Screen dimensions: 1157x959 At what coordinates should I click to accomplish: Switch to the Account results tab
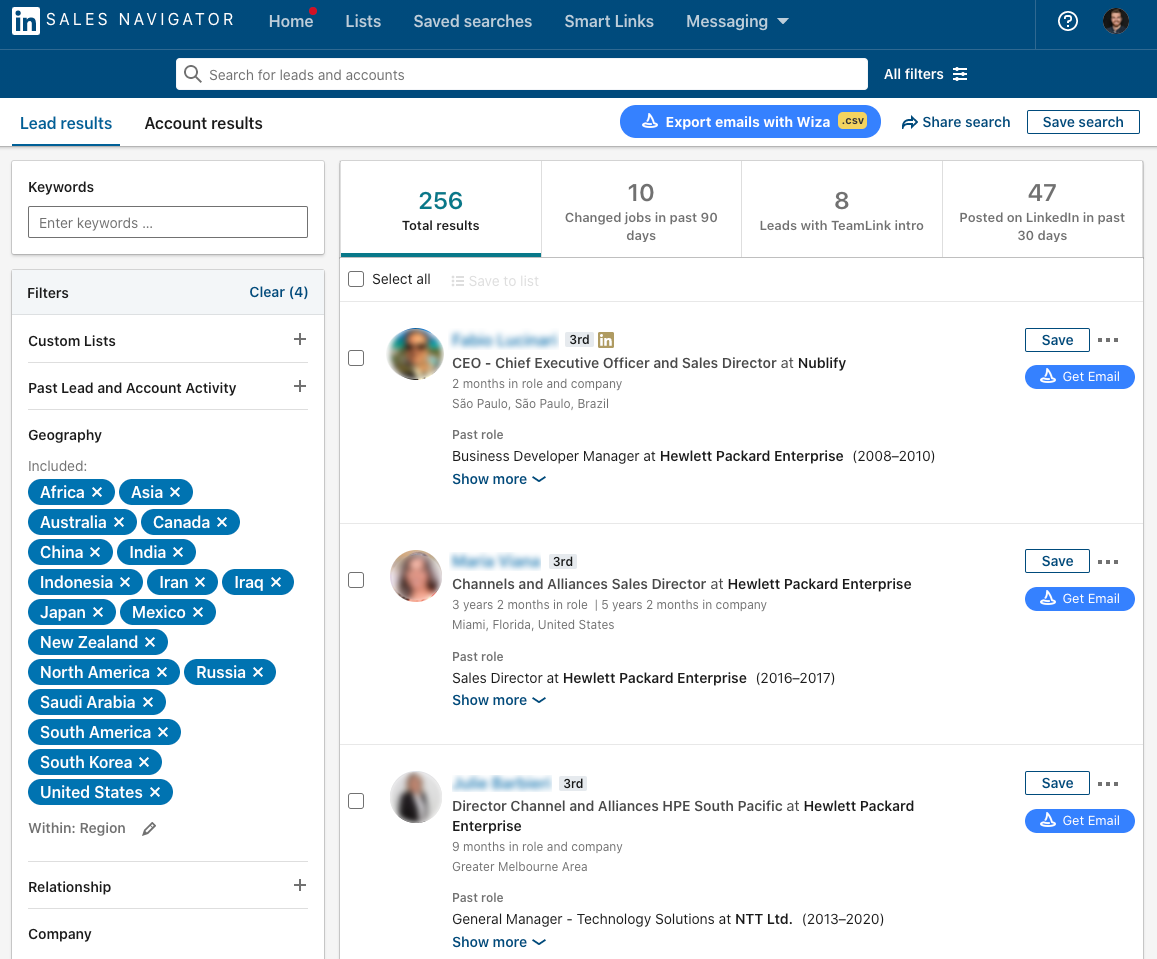203,123
